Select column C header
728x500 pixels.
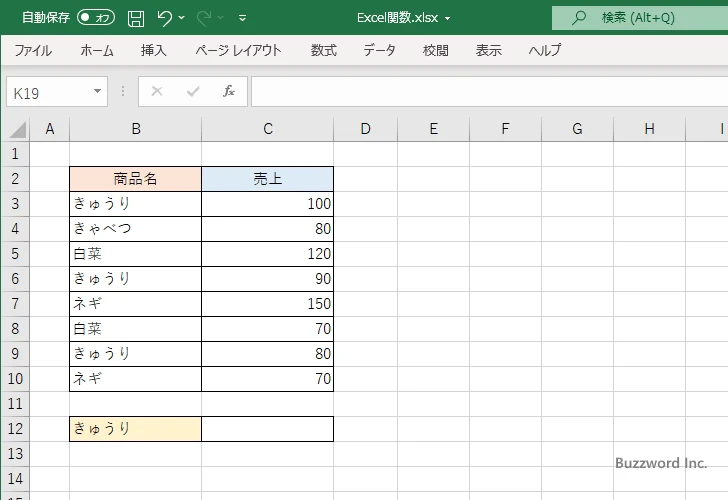tap(267, 129)
